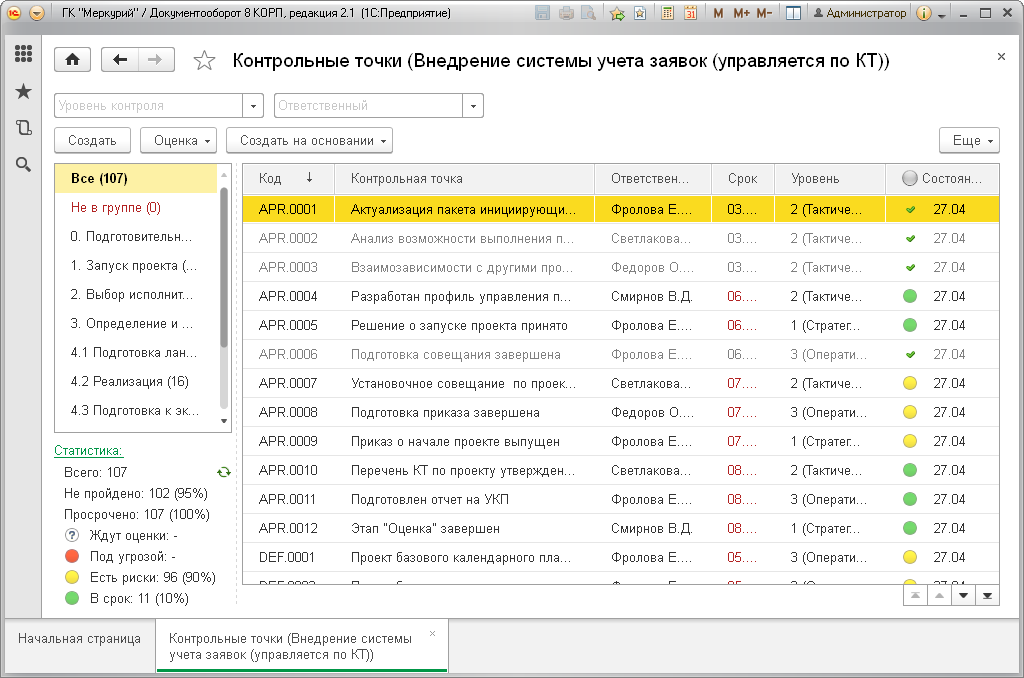Open search magnifier in left sidebar
This screenshot has height=678, width=1024.
[24, 165]
